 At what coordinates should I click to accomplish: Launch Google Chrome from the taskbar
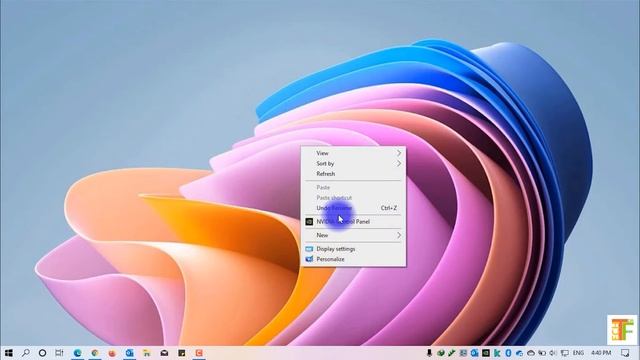coord(95,353)
